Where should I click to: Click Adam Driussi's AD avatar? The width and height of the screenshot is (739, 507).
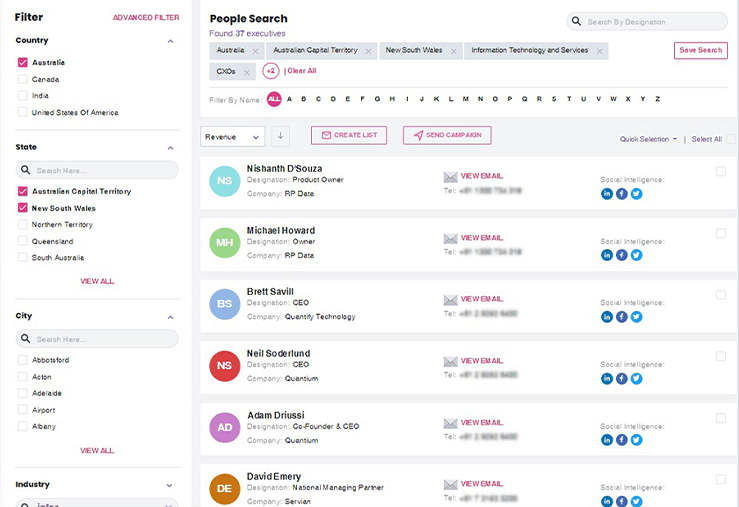(224, 427)
